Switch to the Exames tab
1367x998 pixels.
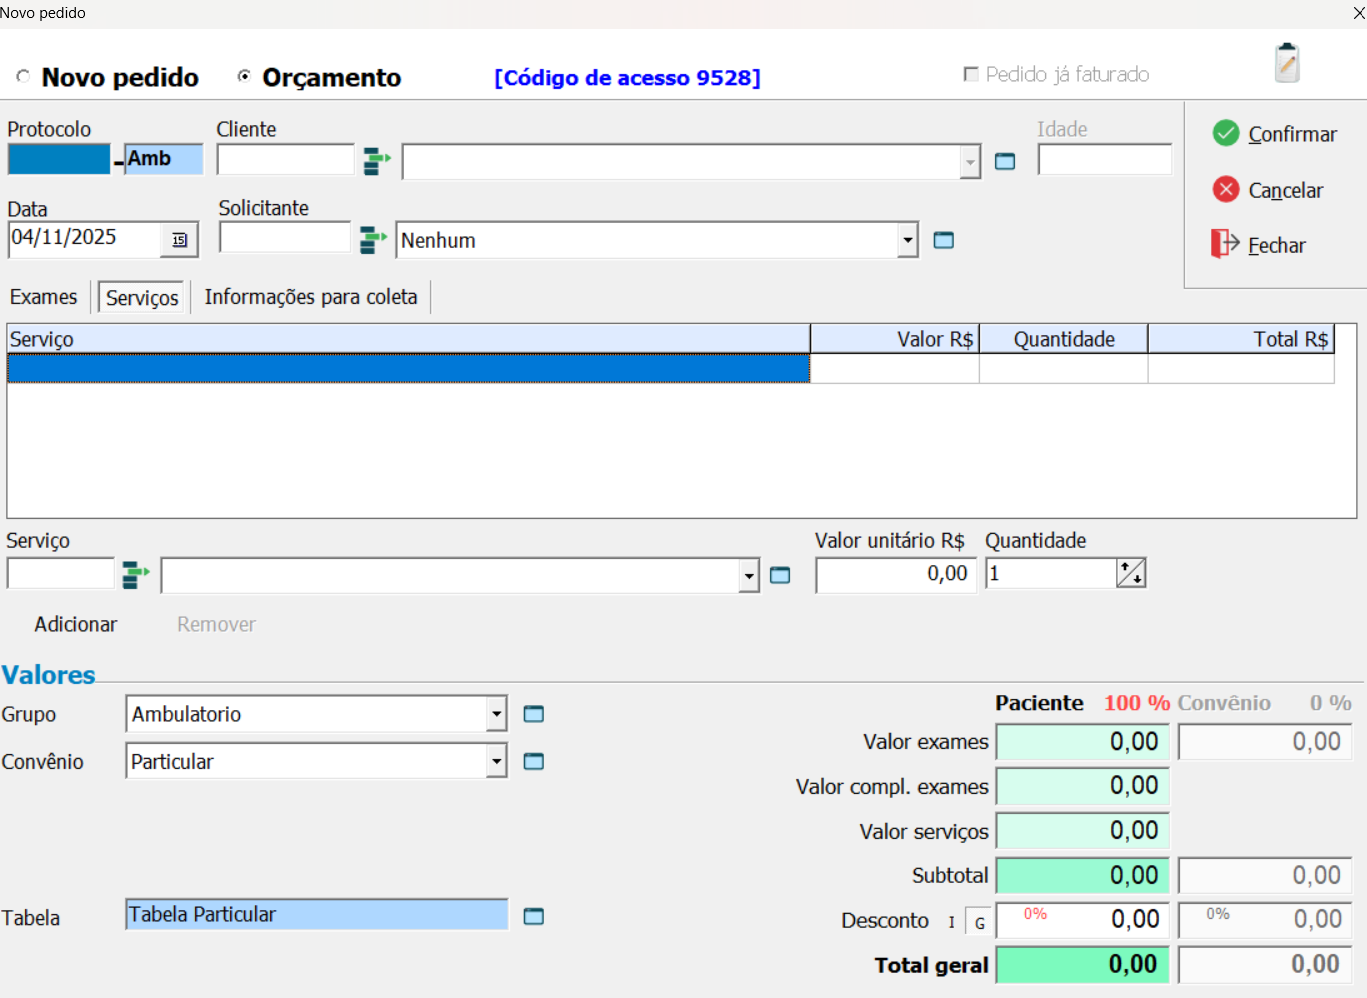coord(43,297)
